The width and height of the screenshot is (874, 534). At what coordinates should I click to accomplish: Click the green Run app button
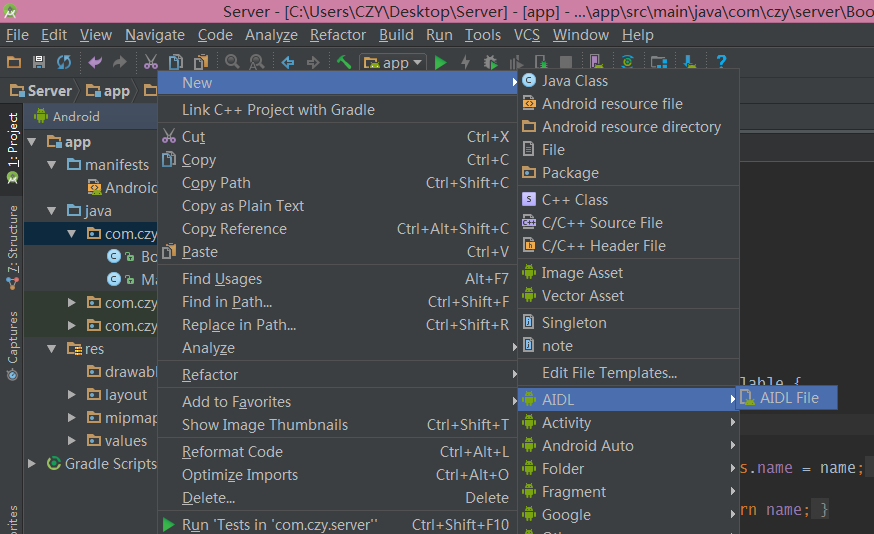click(442, 62)
